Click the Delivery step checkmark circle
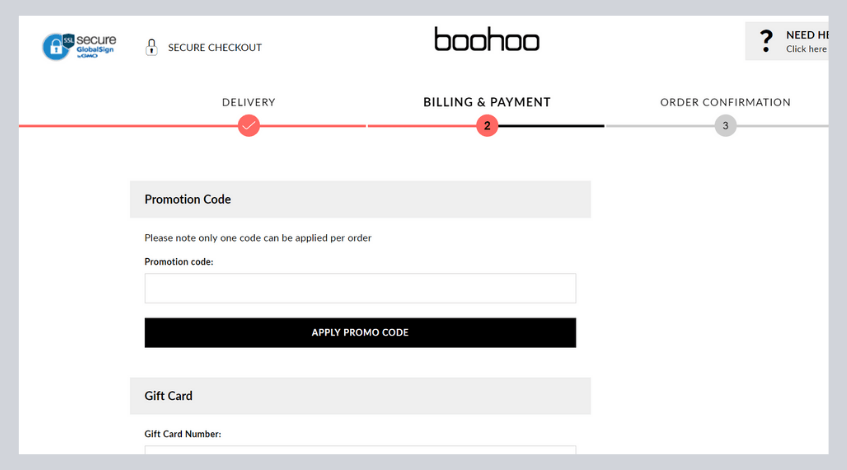 tap(249, 126)
